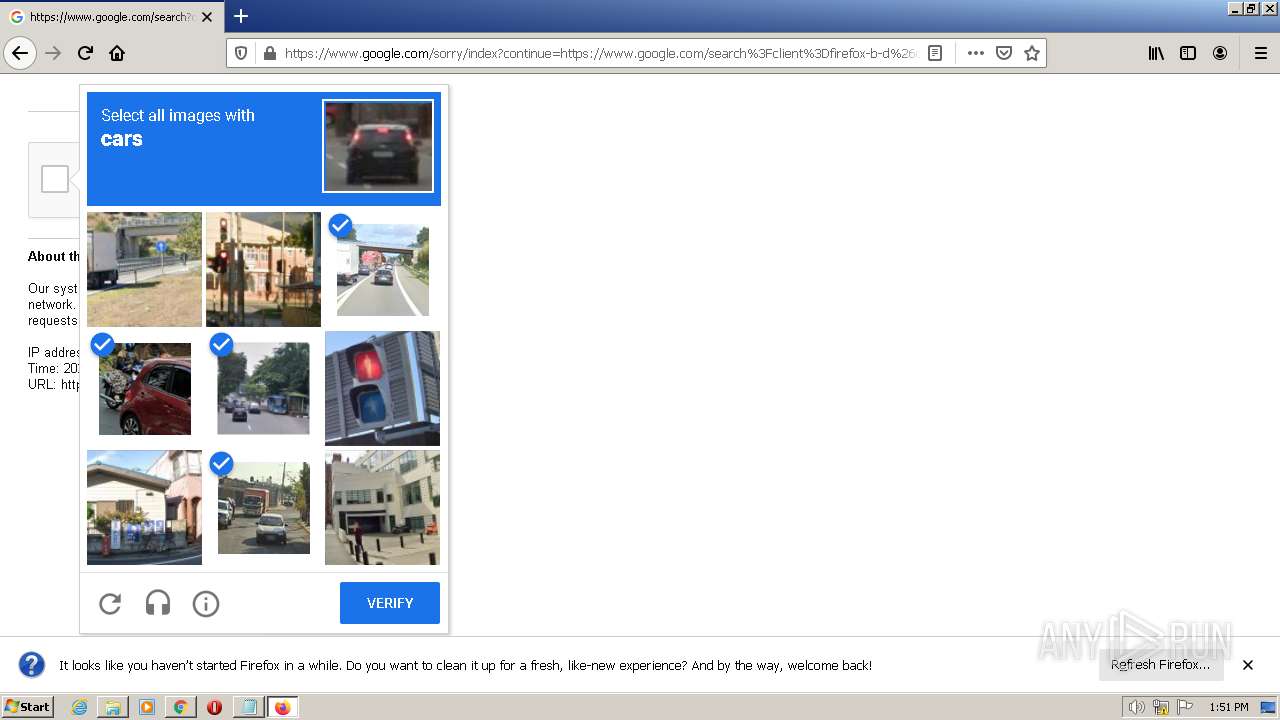Go back to the previous page
The width and height of the screenshot is (1280, 720).
point(20,53)
